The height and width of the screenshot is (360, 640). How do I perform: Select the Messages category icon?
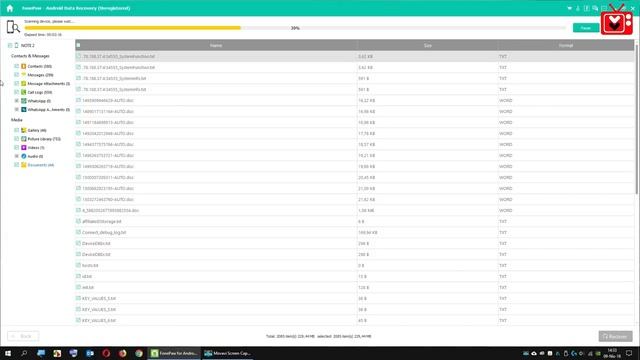point(24,75)
